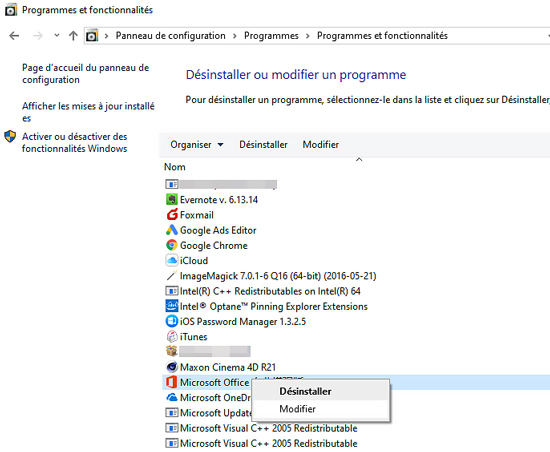Click Programmes et fonctionnalités breadcrumb
Viewport: 550px width, 452px height.
(382, 36)
